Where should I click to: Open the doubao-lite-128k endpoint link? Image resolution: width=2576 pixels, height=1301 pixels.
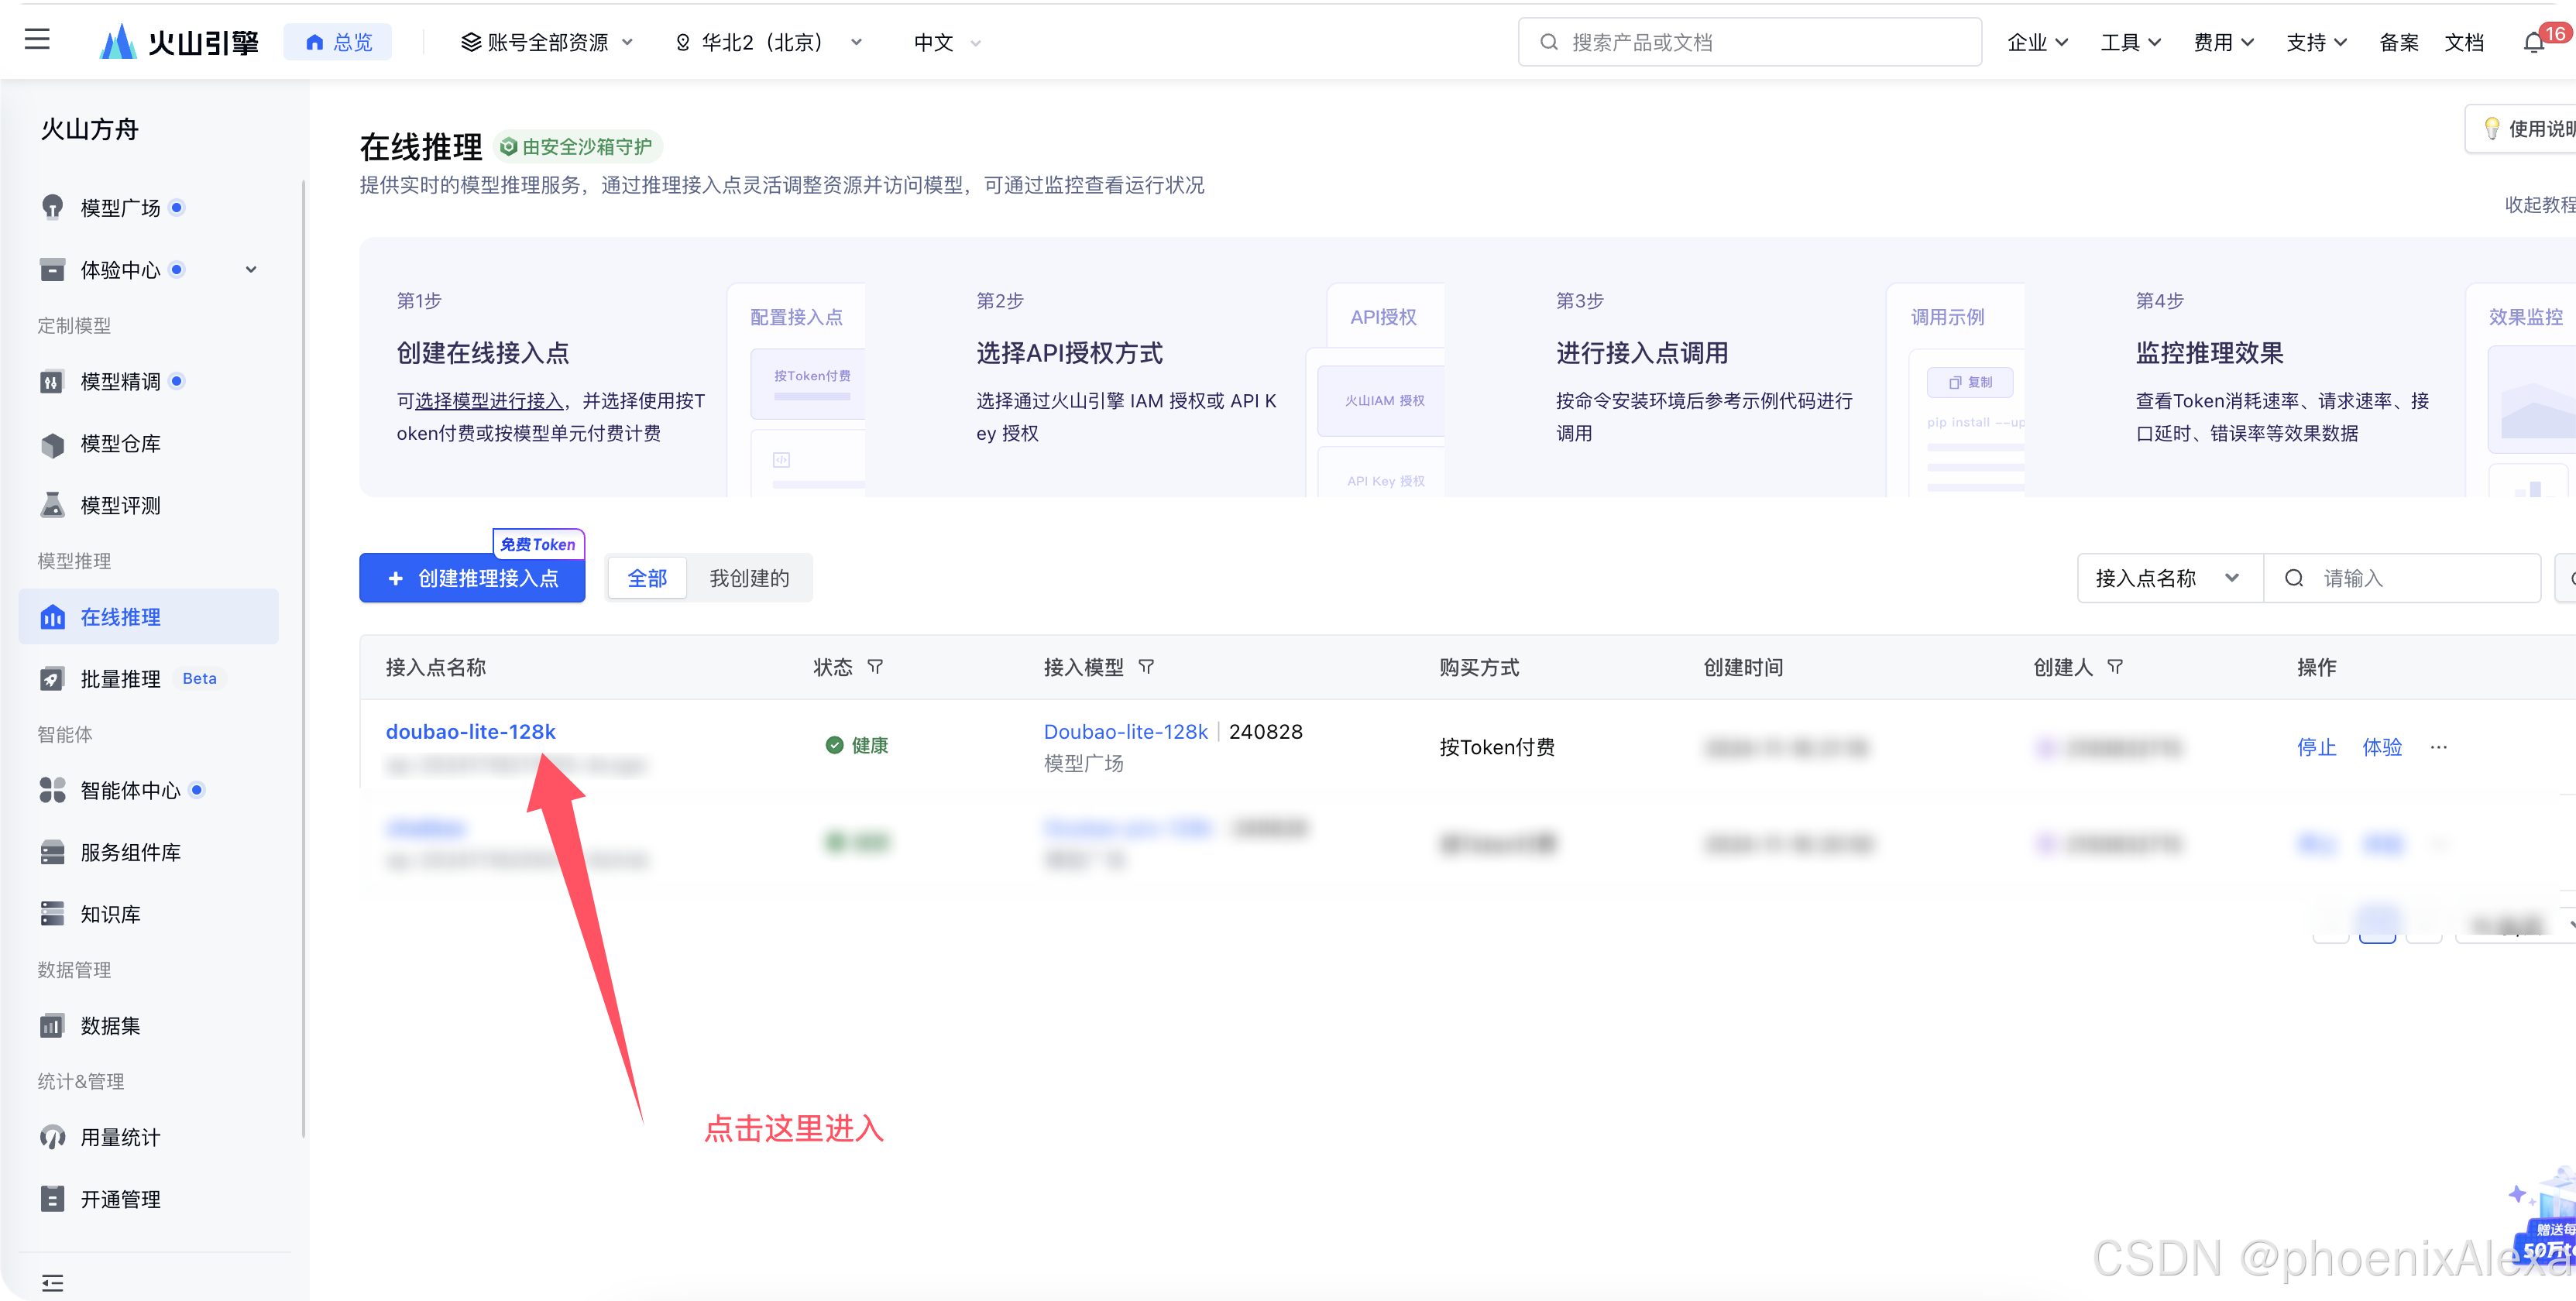[x=470, y=731]
